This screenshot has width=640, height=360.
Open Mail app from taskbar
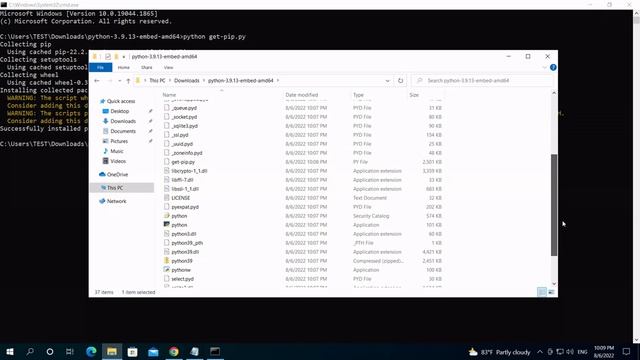tap(153, 351)
